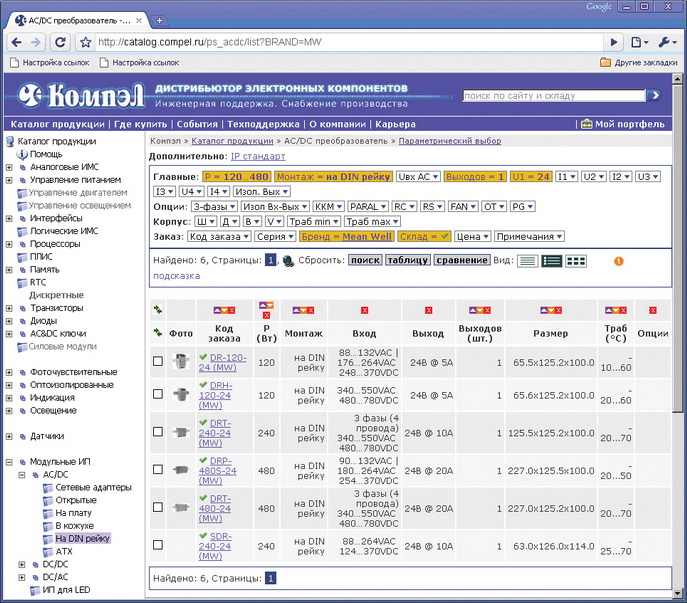This screenshot has height=603, width=687.
Task: Remove the Вход column with red X
Action: [365, 310]
